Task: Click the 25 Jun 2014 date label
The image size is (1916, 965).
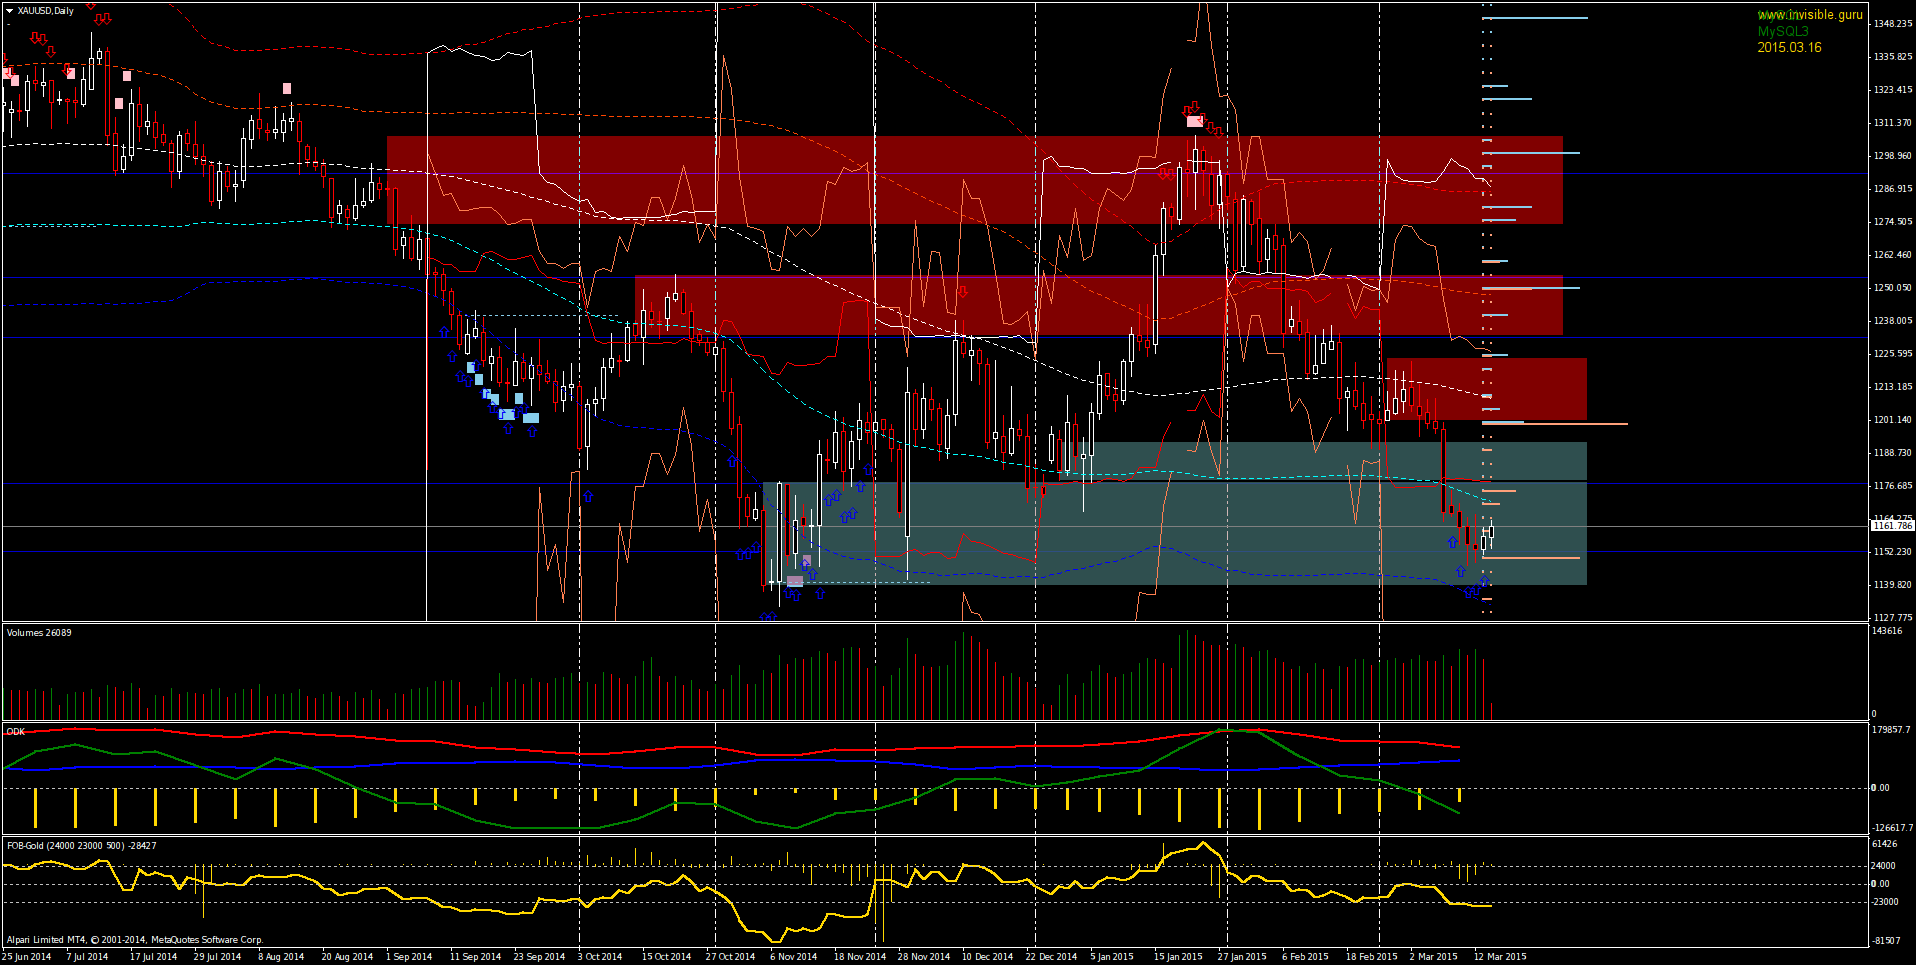Action: [27, 957]
